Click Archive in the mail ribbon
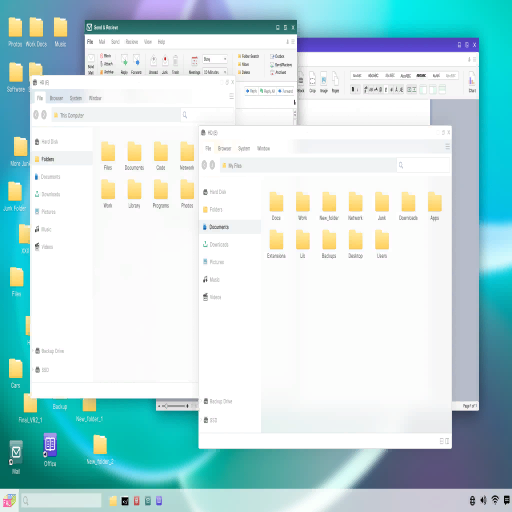 [x=278, y=72]
